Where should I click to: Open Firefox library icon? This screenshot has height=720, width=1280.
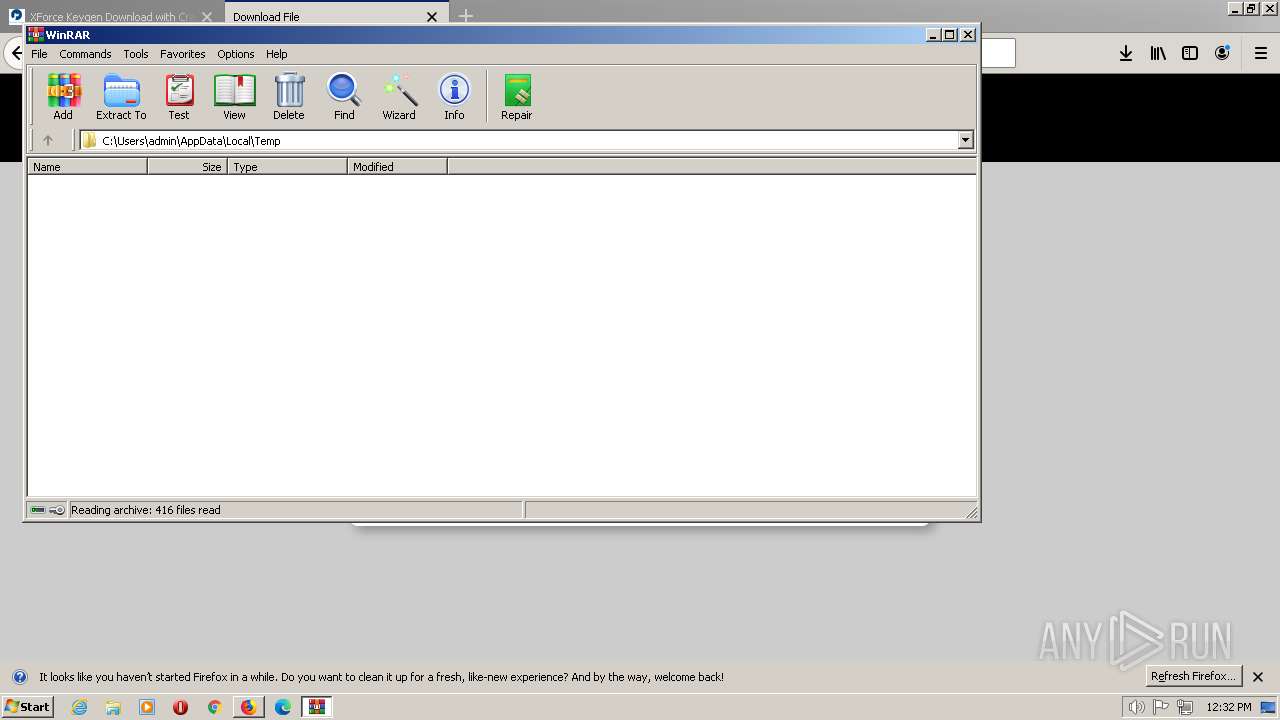[x=1158, y=54]
